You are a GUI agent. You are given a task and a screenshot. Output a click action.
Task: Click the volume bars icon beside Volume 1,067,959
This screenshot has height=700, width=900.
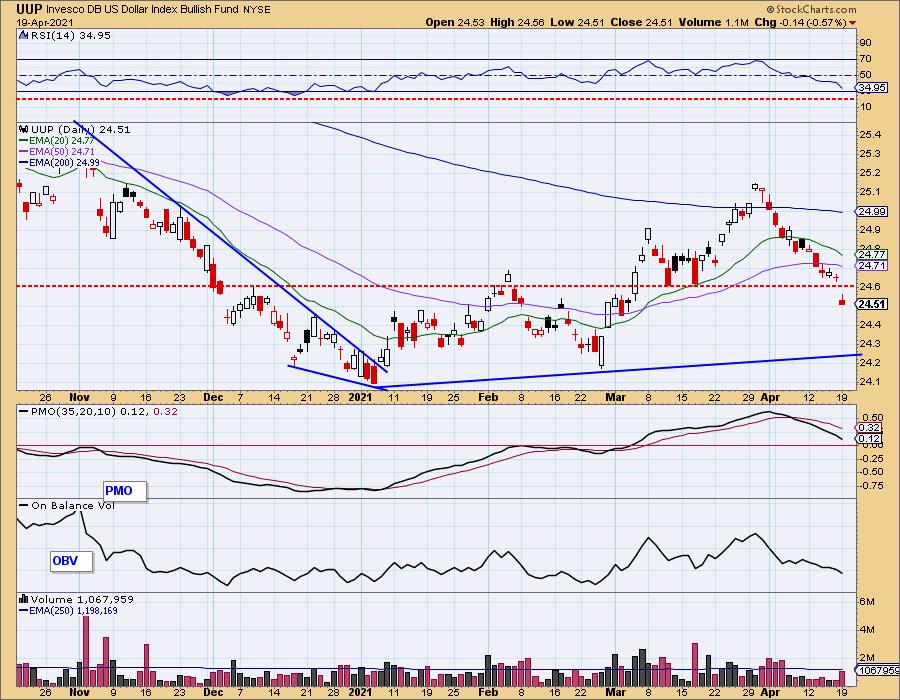[x=24, y=599]
